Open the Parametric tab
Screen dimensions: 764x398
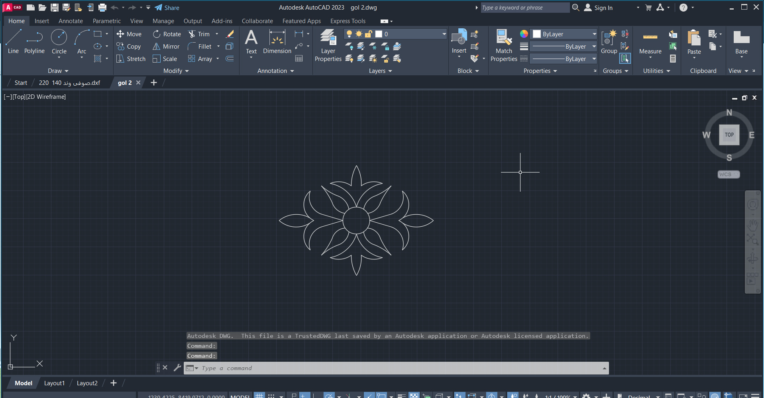pos(106,21)
